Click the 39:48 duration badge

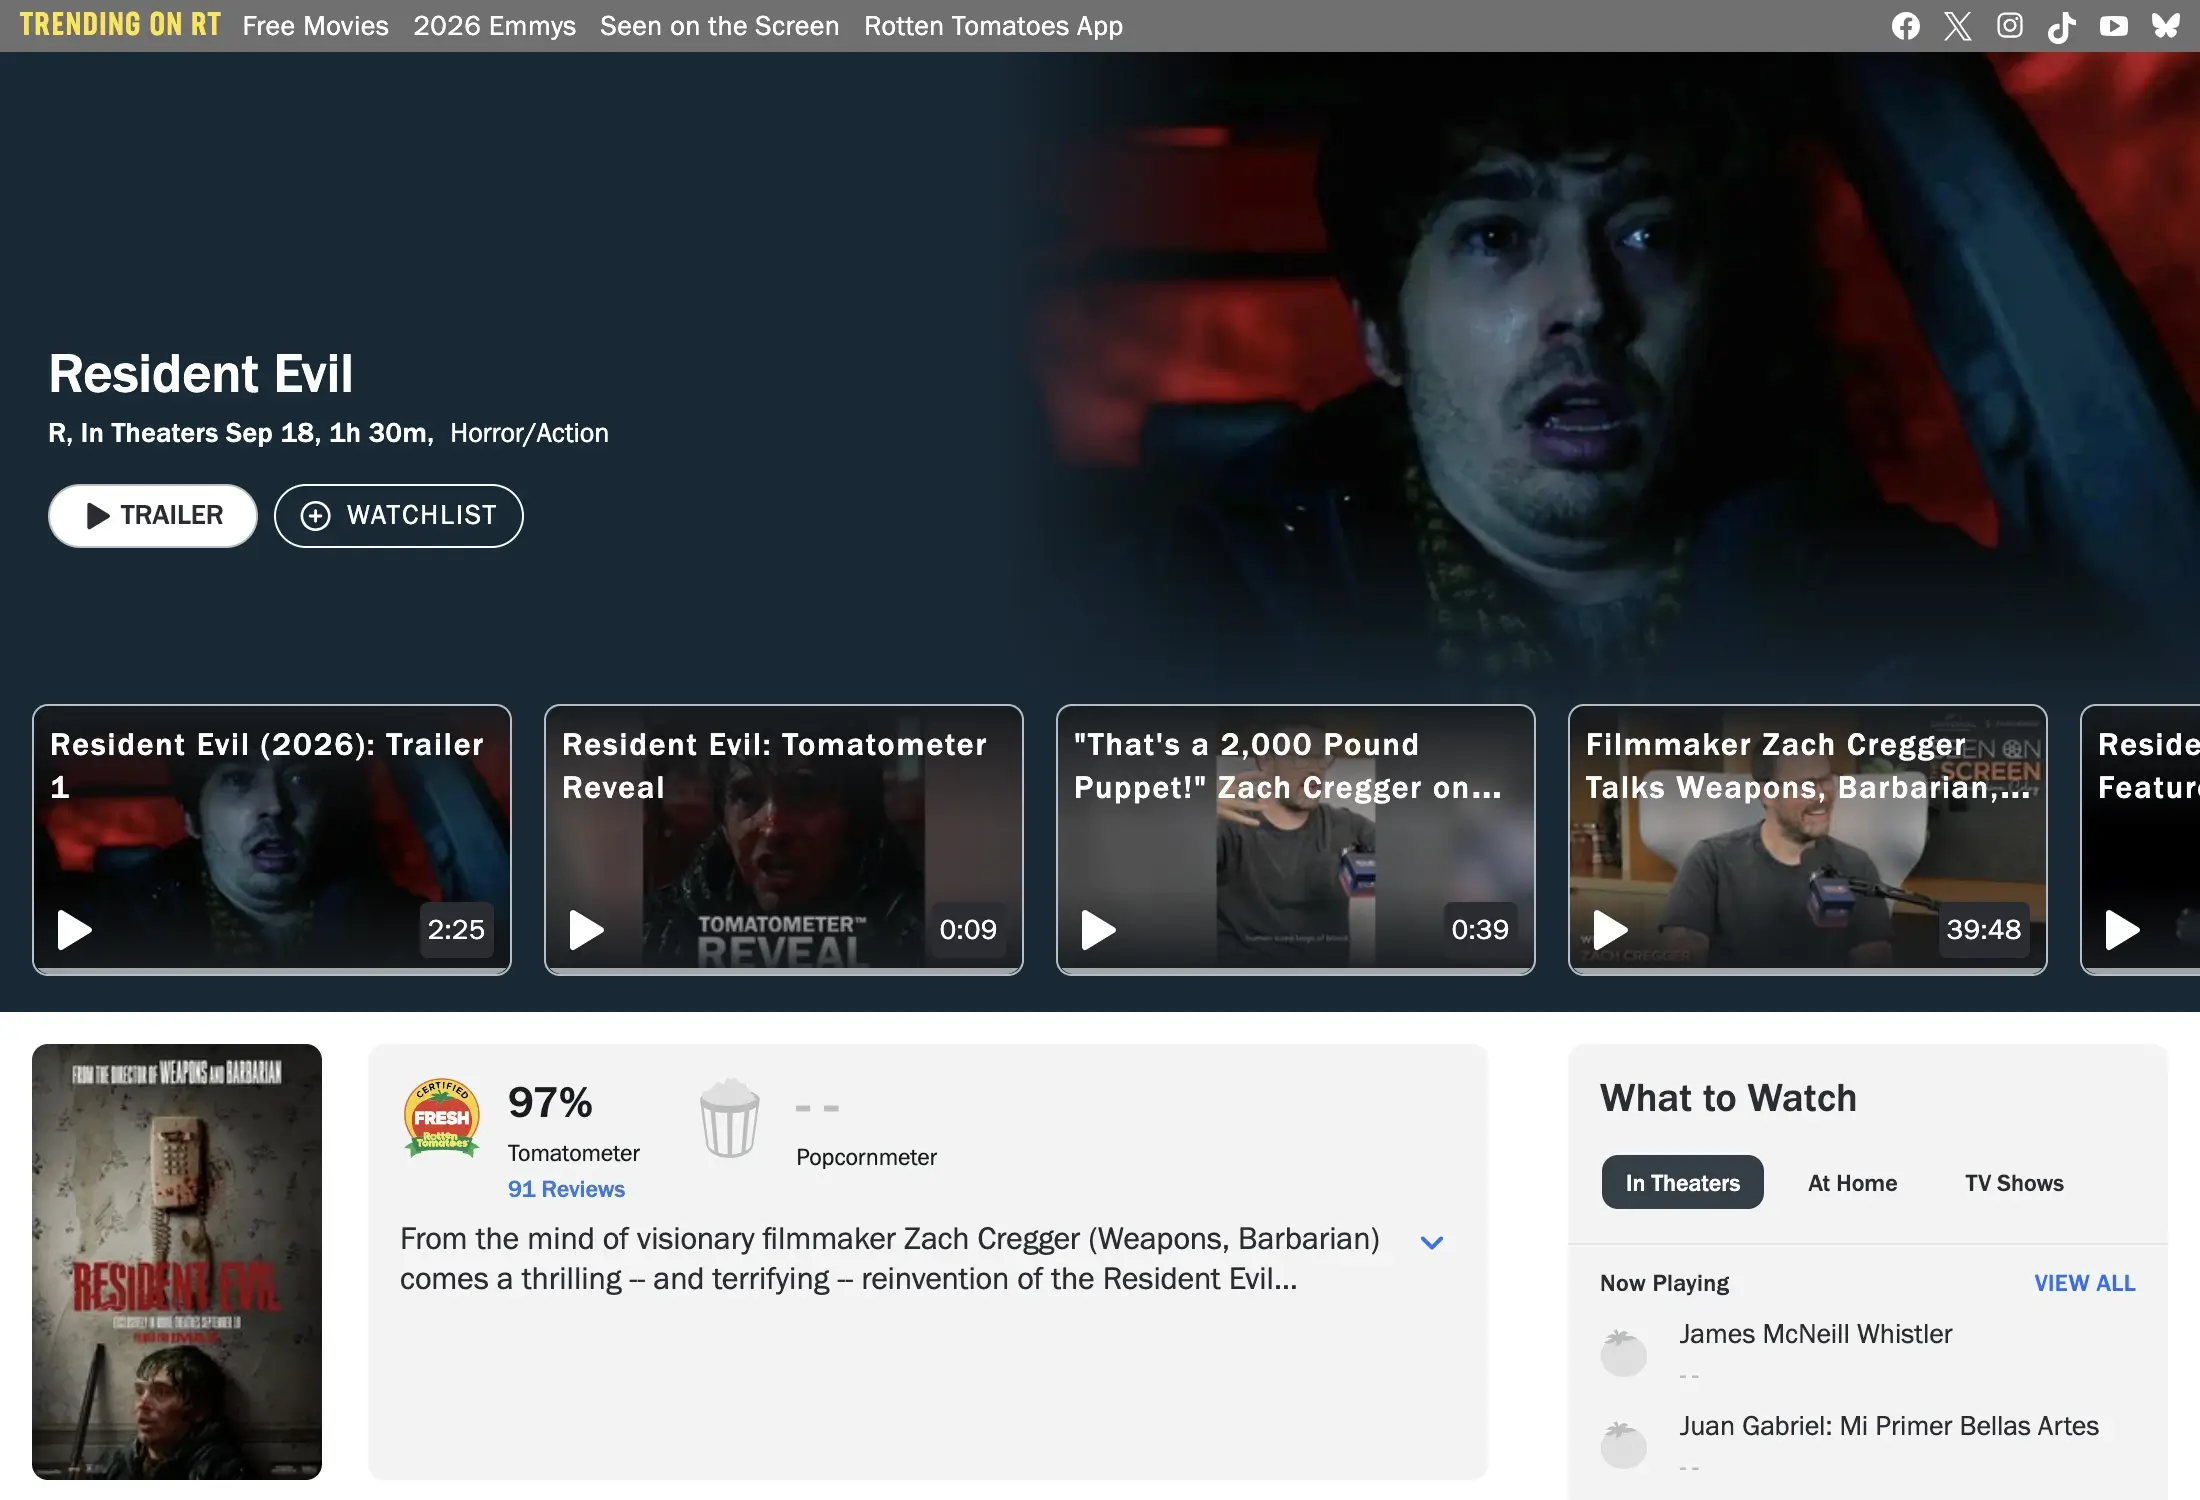pos(1984,930)
